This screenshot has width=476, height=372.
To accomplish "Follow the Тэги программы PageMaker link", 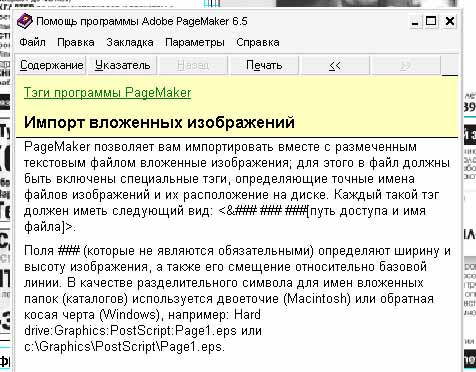I will point(107,93).
